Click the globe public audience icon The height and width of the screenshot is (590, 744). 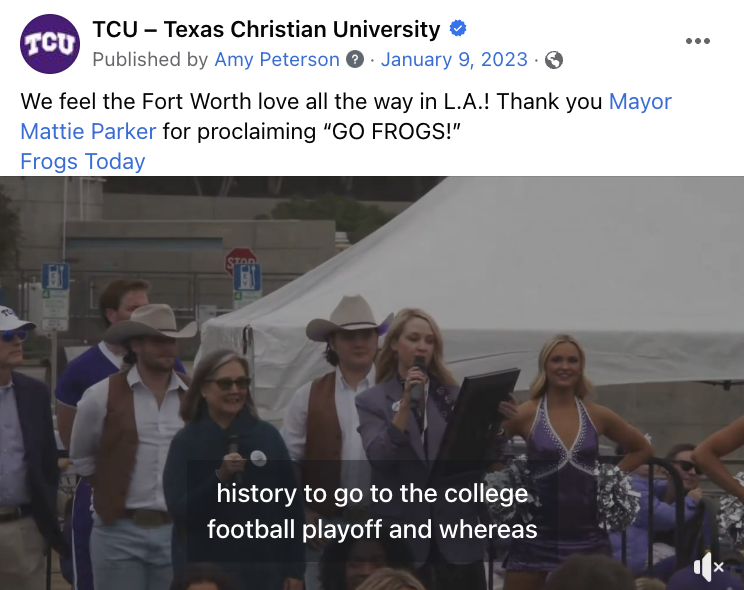click(553, 60)
